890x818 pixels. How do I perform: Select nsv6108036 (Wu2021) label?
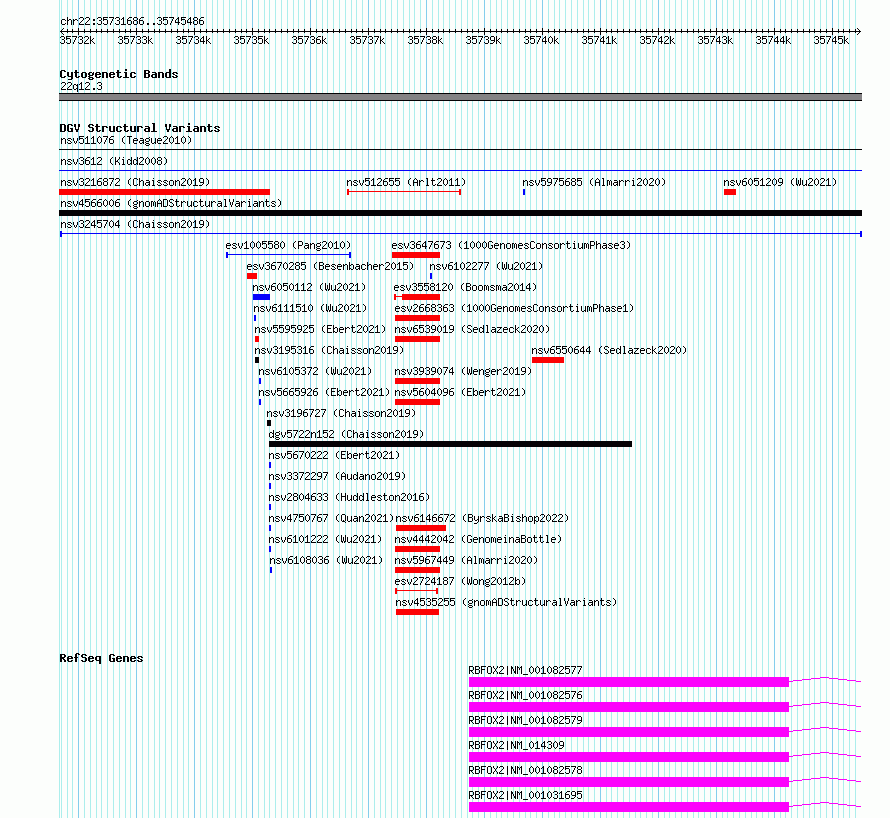(326, 560)
